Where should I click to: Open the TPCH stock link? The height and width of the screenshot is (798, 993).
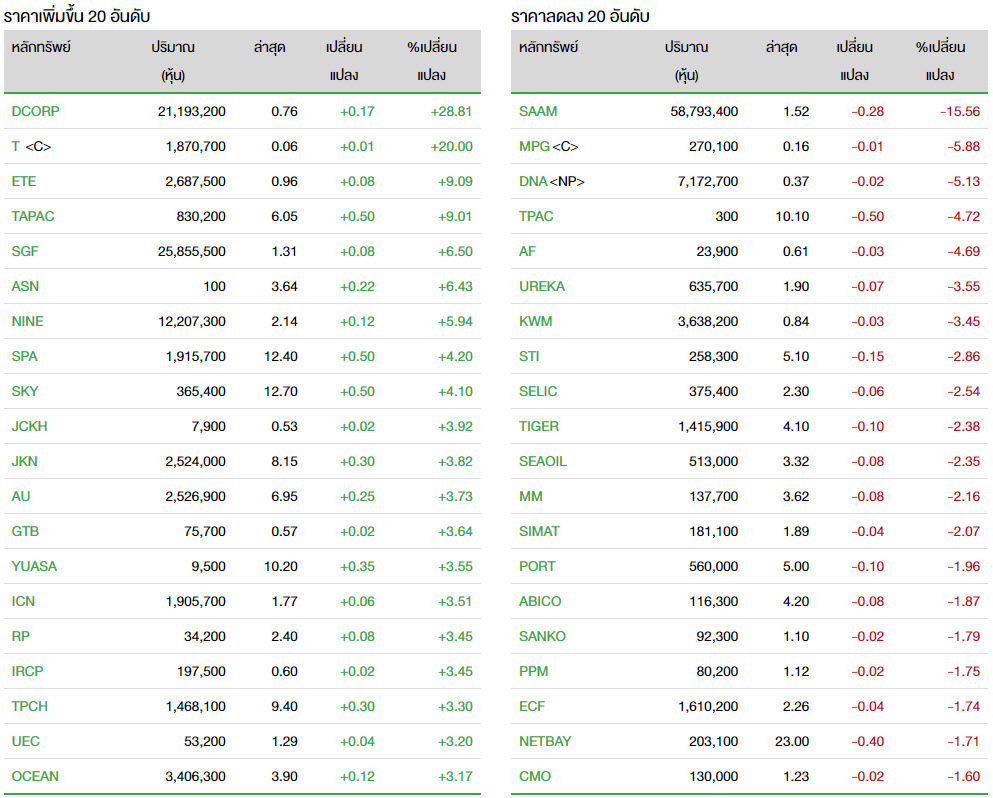30,706
